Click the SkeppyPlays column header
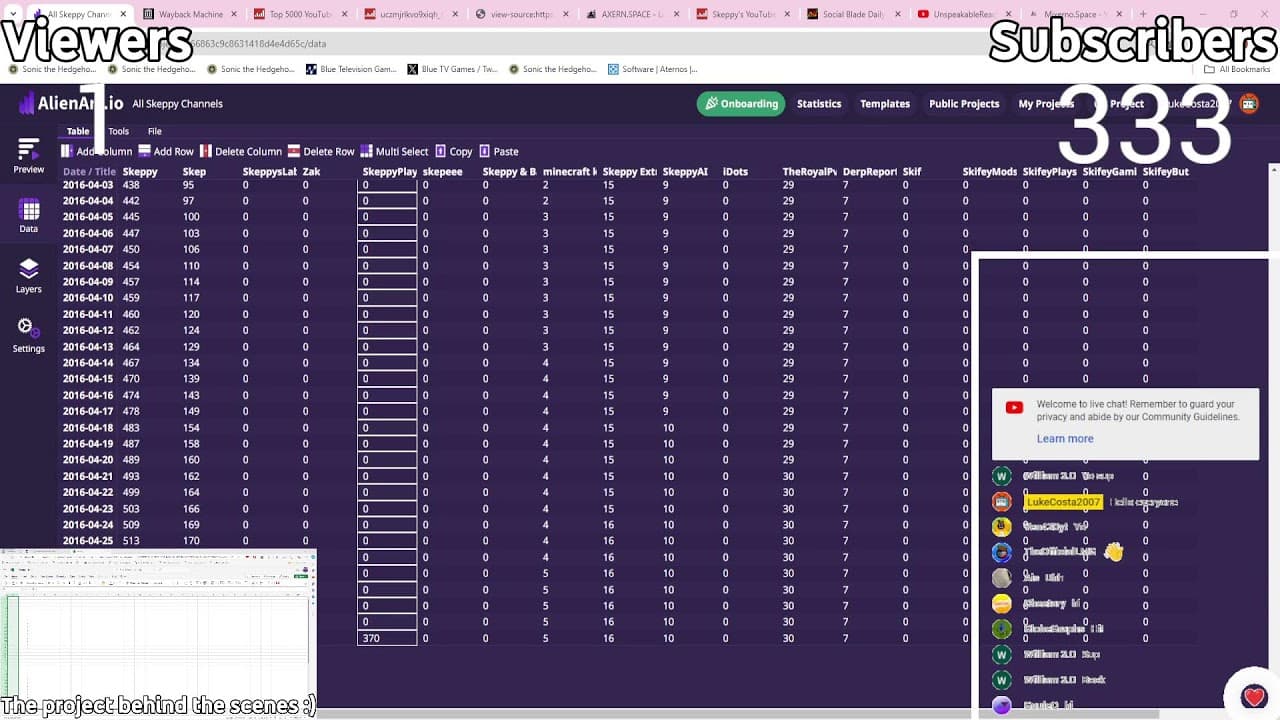1280x720 pixels. click(389, 172)
